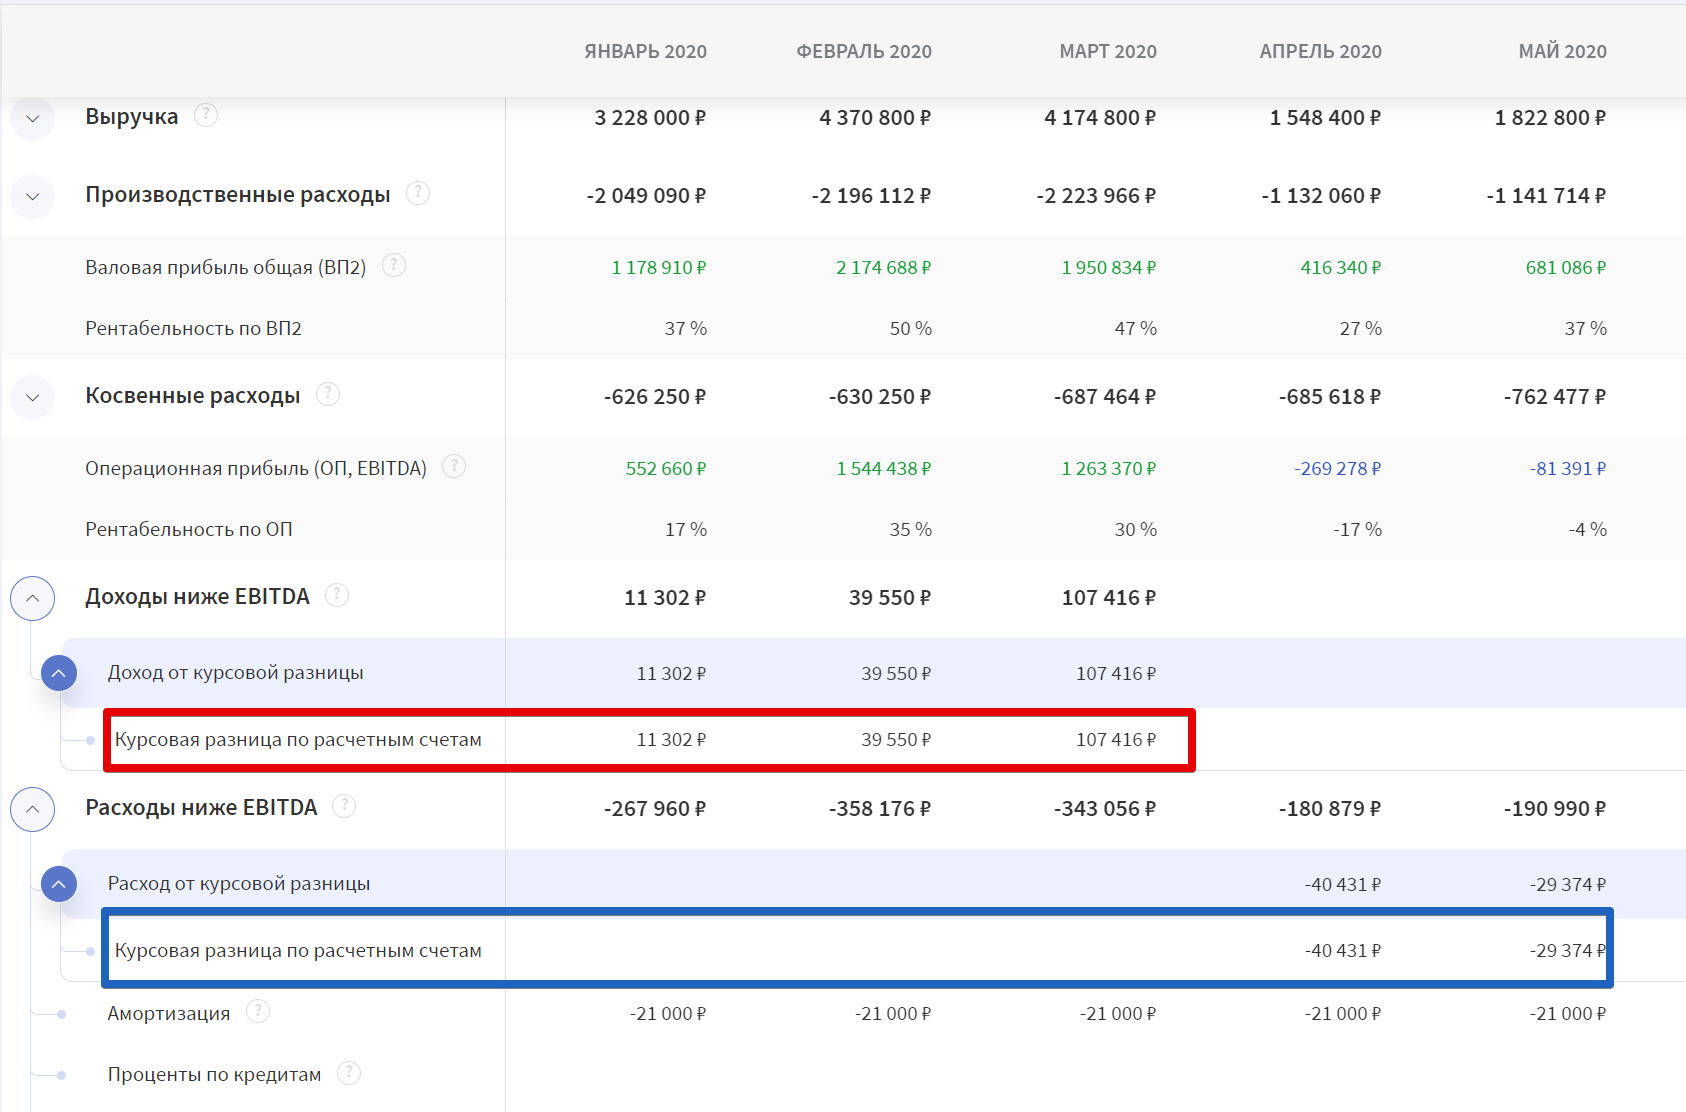Click the Валовая прибыль общая (ВП2) label

pos(226,267)
